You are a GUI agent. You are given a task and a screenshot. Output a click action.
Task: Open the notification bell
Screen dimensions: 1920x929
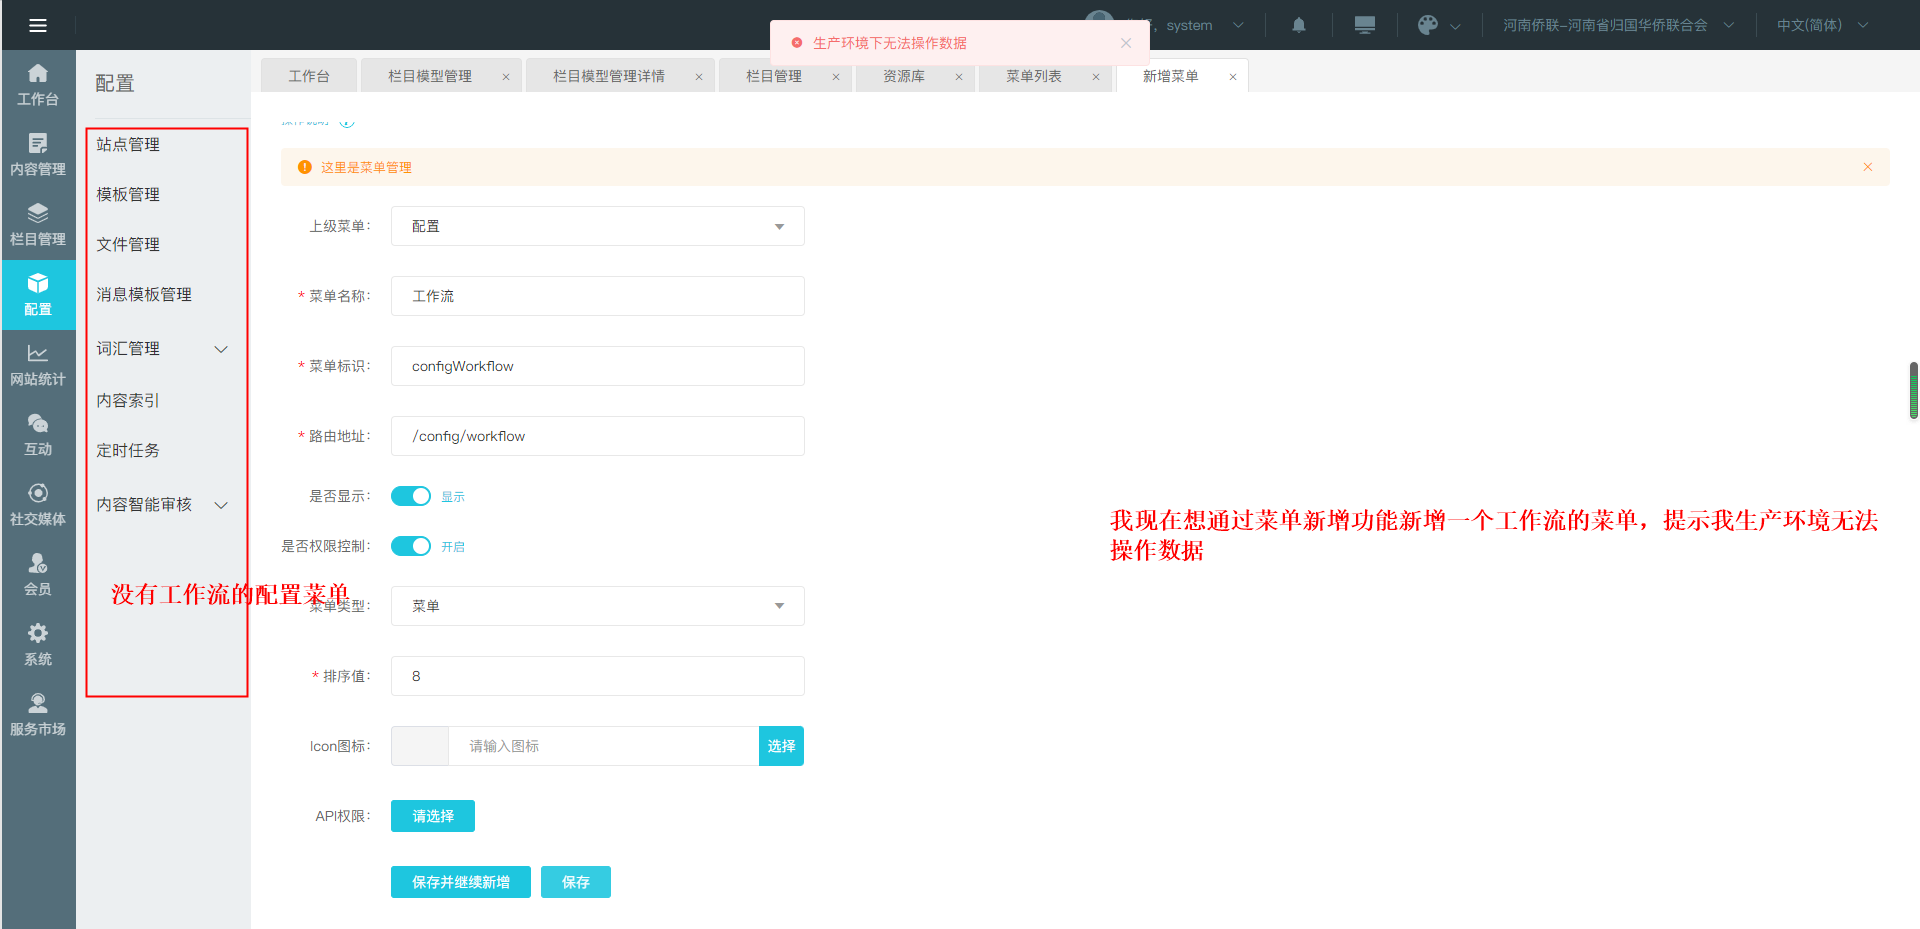coord(1298,25)
